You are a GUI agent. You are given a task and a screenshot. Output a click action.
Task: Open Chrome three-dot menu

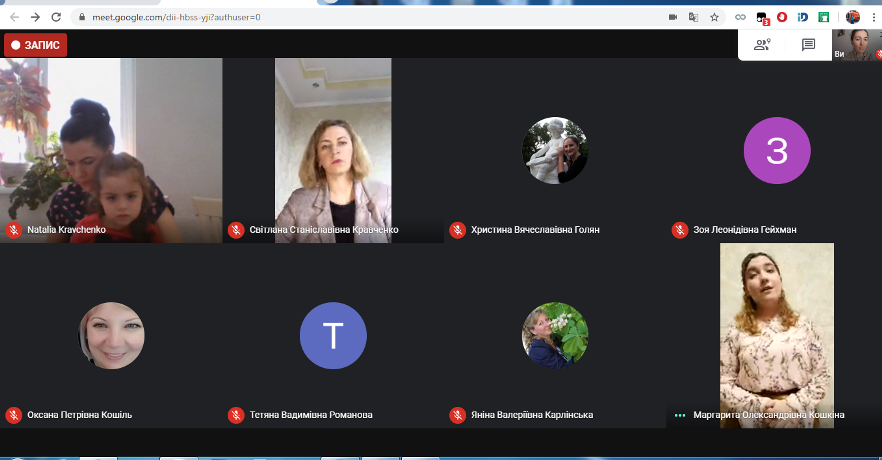click(x=874, y=17)
